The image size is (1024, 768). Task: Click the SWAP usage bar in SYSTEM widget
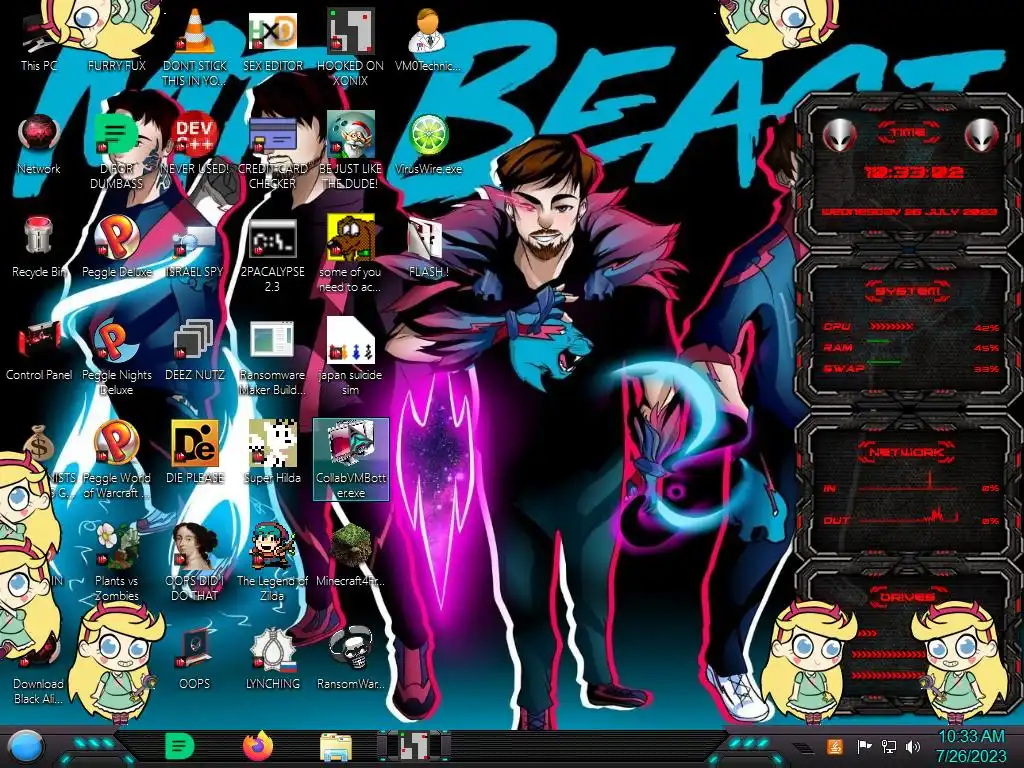point(884,361)
